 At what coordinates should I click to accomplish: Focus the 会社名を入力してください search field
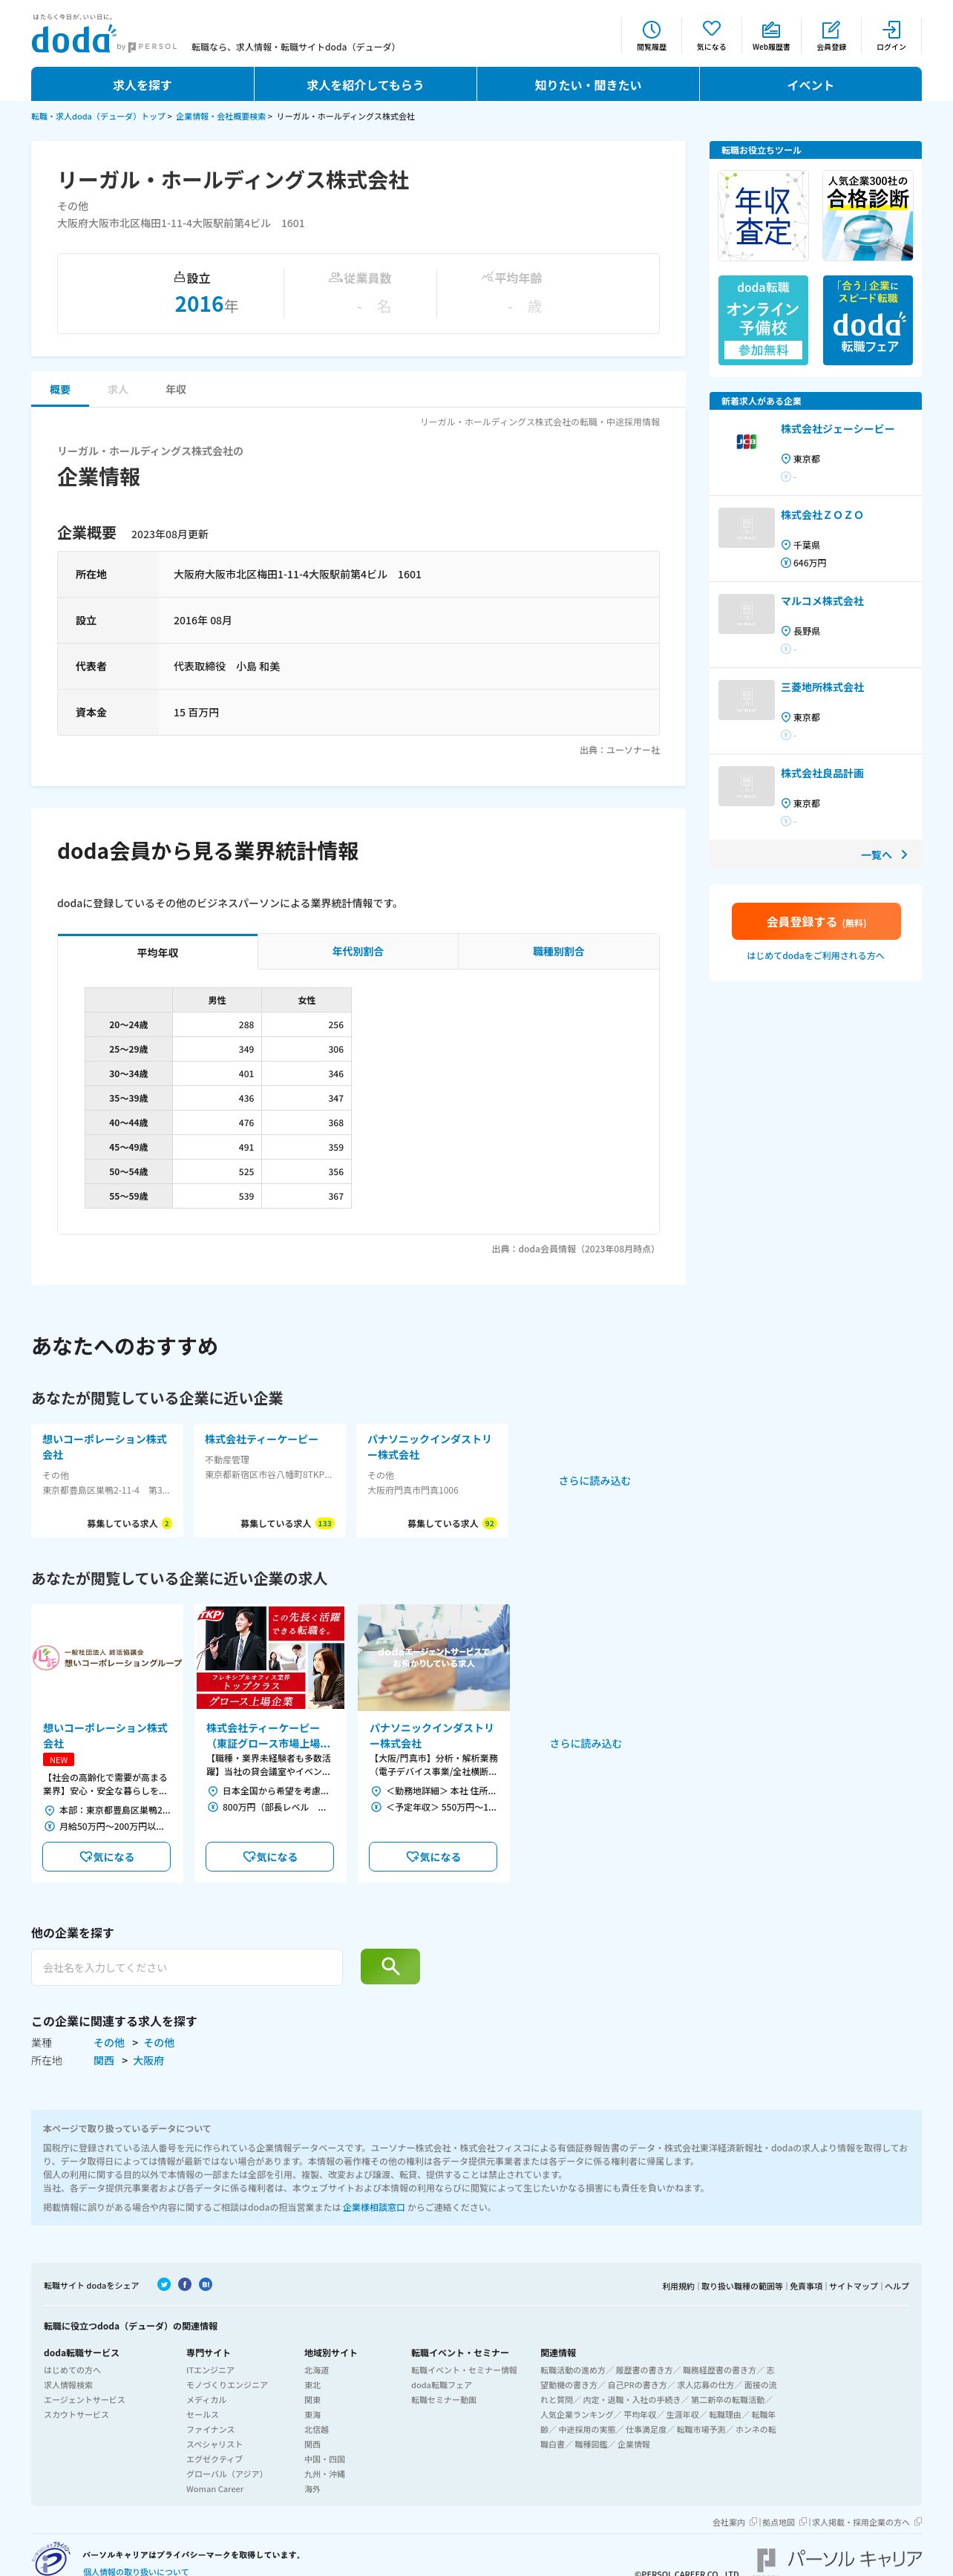pyautogui.click(x=187, y=1967)
